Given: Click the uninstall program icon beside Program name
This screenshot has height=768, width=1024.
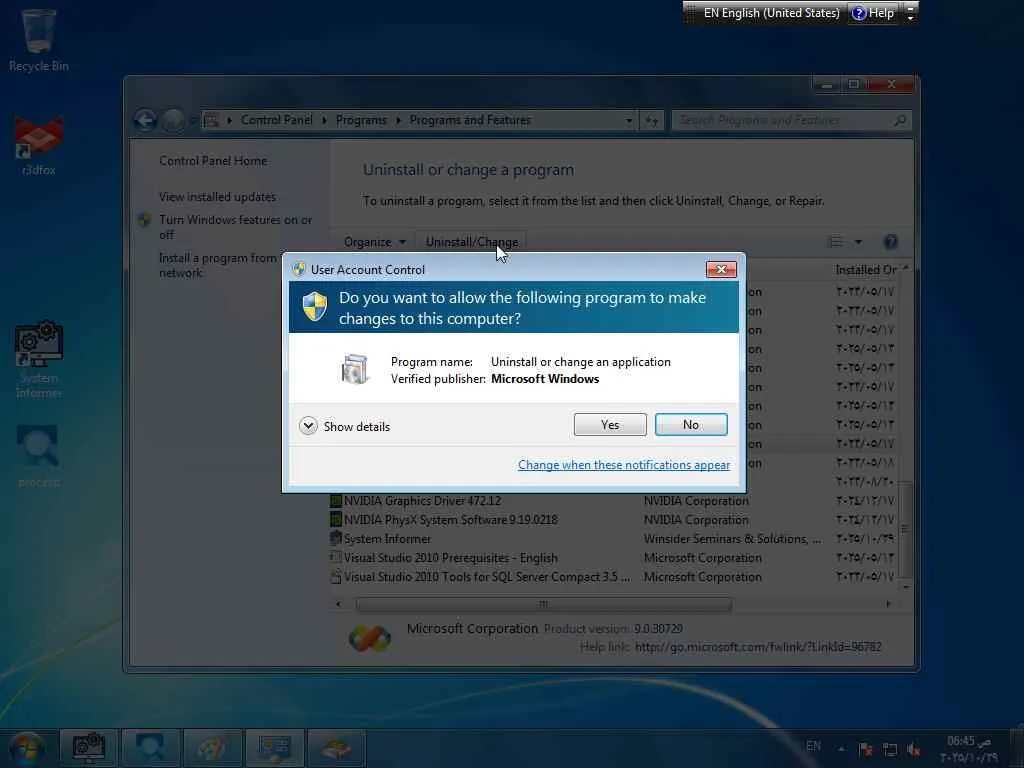Looking at the screenshot, I should [355, 370].
